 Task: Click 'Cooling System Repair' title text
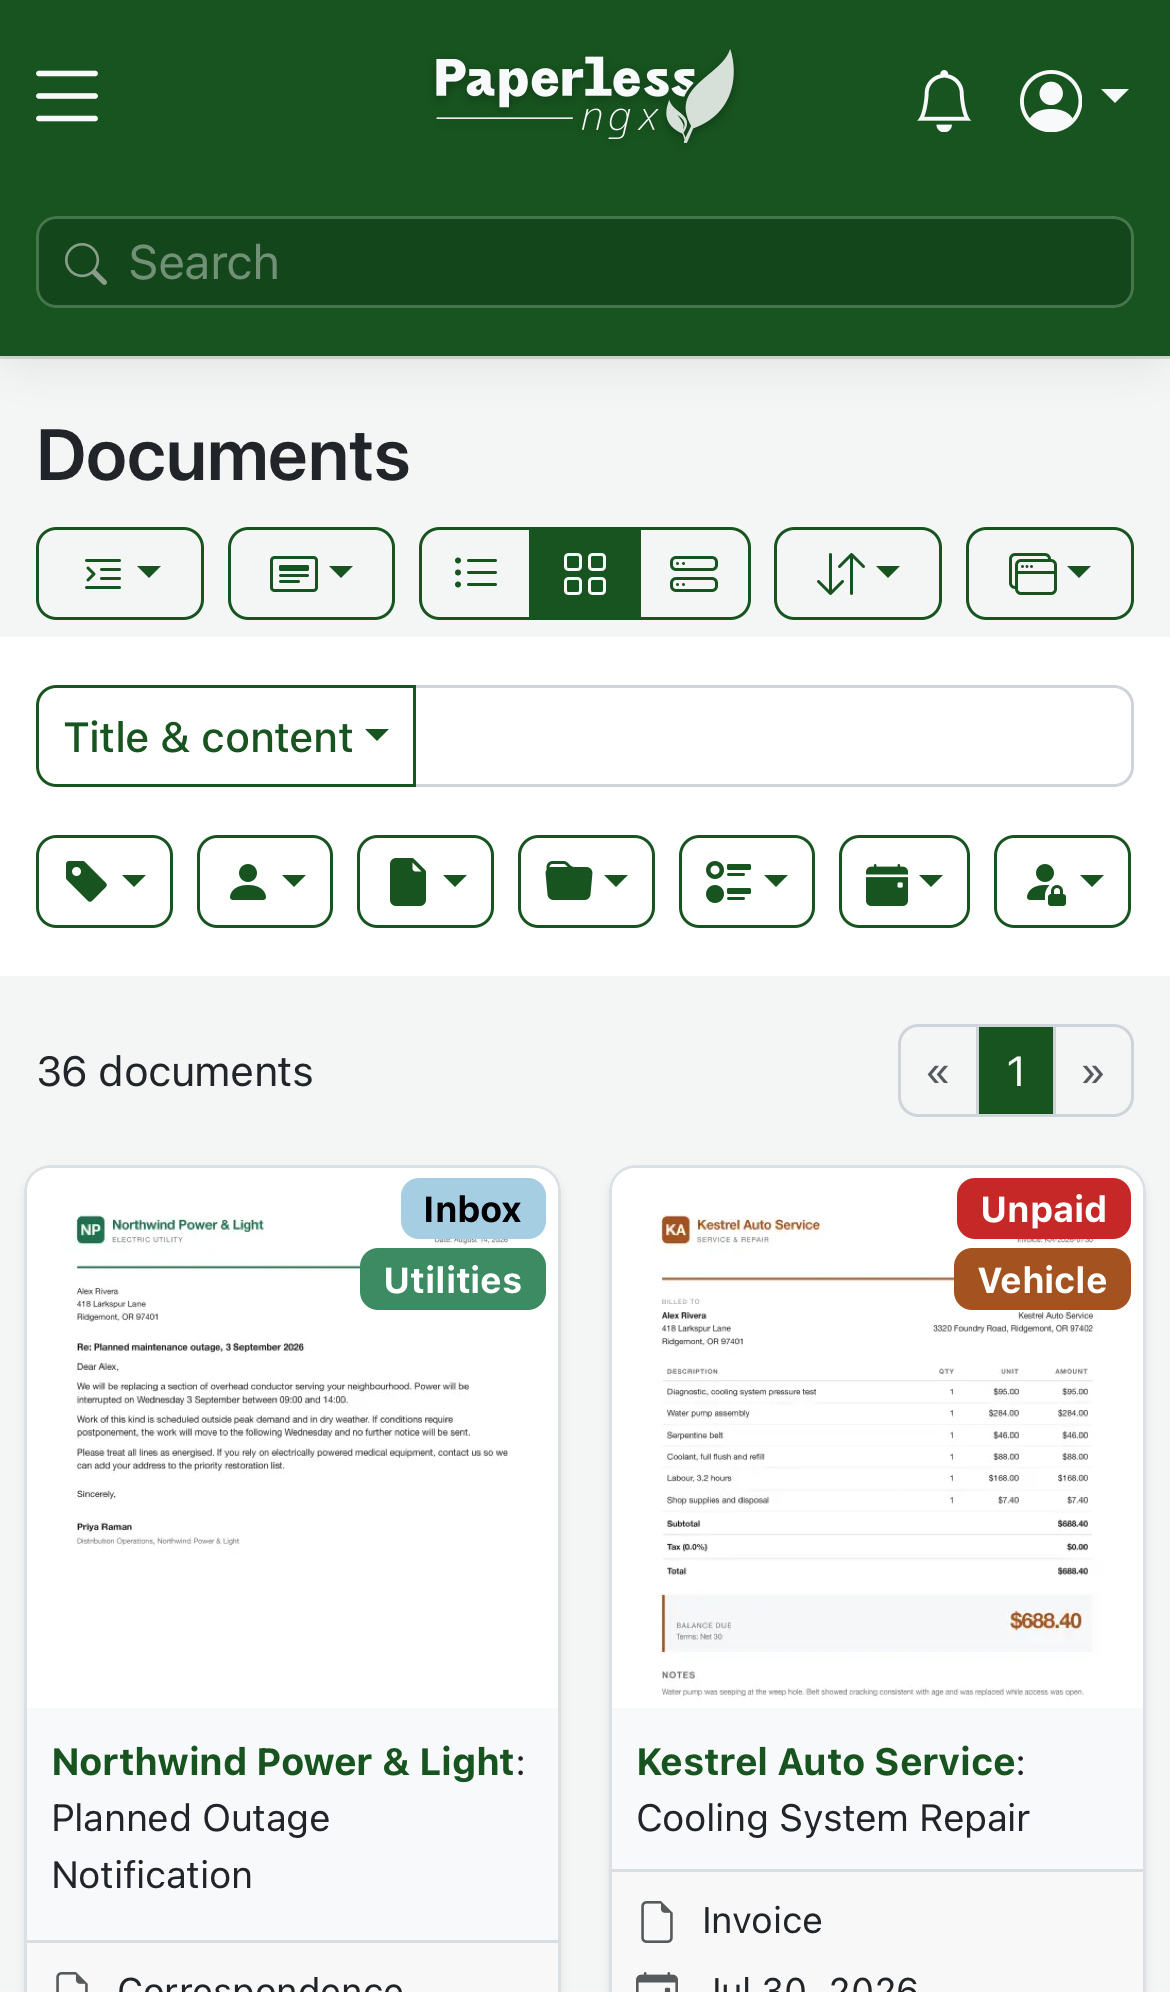pyautogui.click(x=833, y=1819)
